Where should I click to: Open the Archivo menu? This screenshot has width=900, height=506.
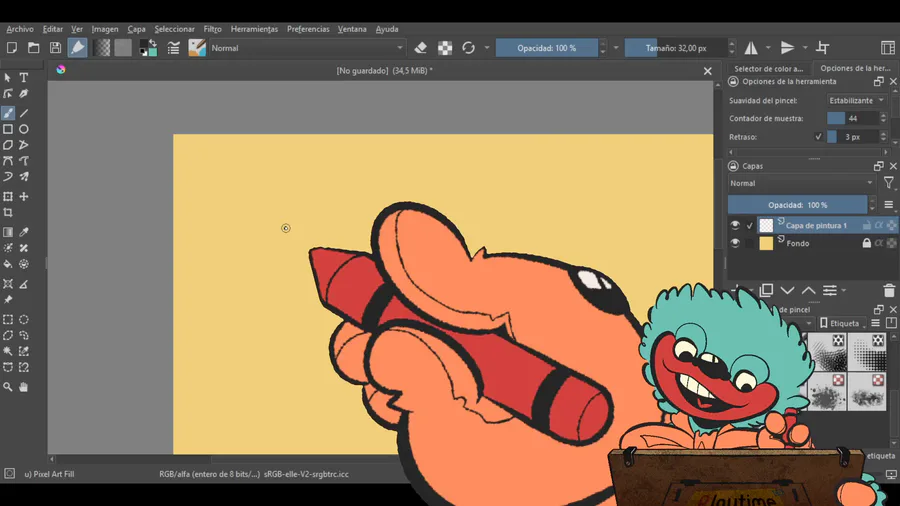pos(20,29)
